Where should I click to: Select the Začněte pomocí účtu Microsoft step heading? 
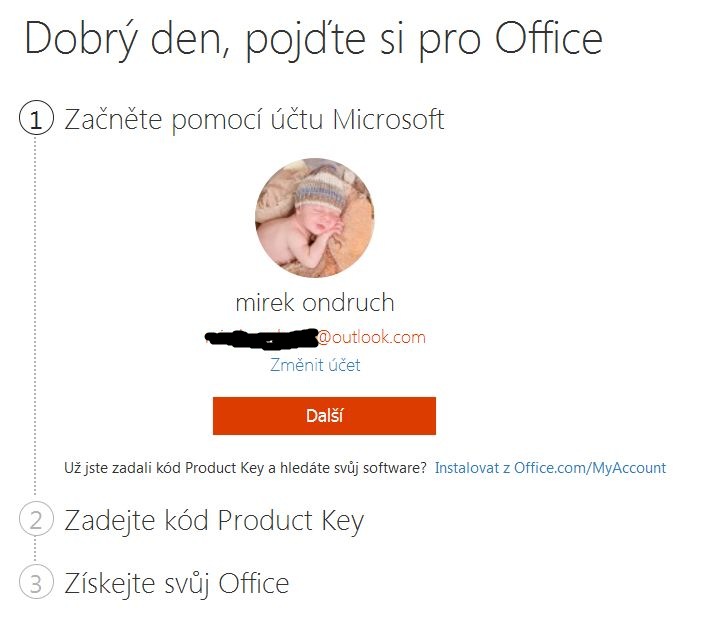tap(254, 120)
